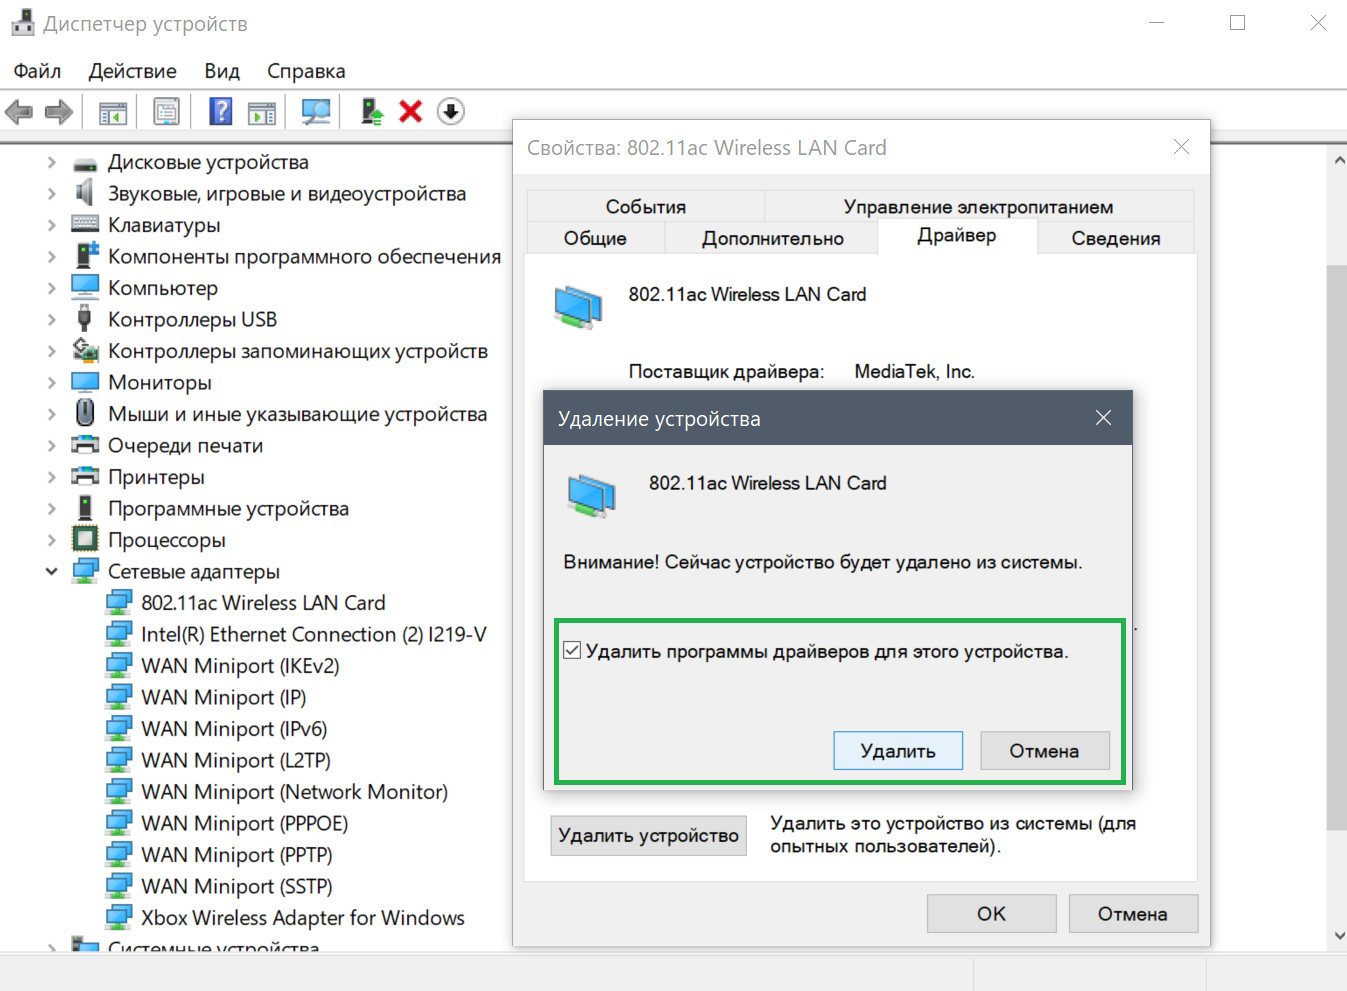Click the Forward arrow toolbar icon
The height and width of the screenshot is (991, 1347).
point(59,112)
